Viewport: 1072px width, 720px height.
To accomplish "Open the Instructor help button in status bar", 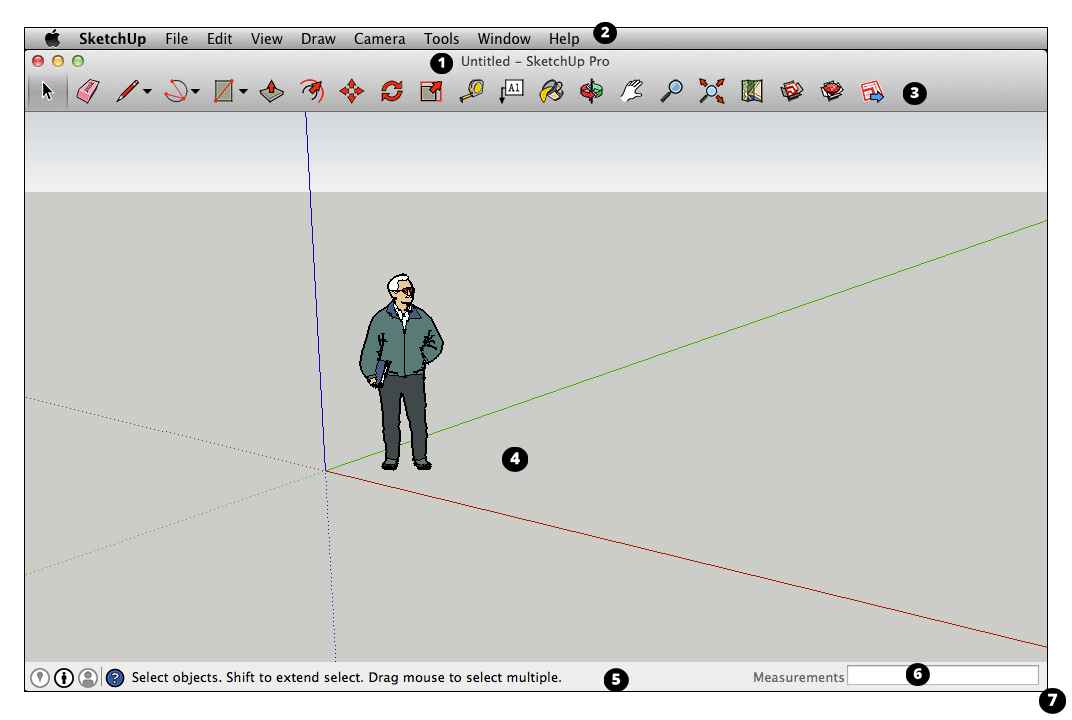I will tap(115, 678).
